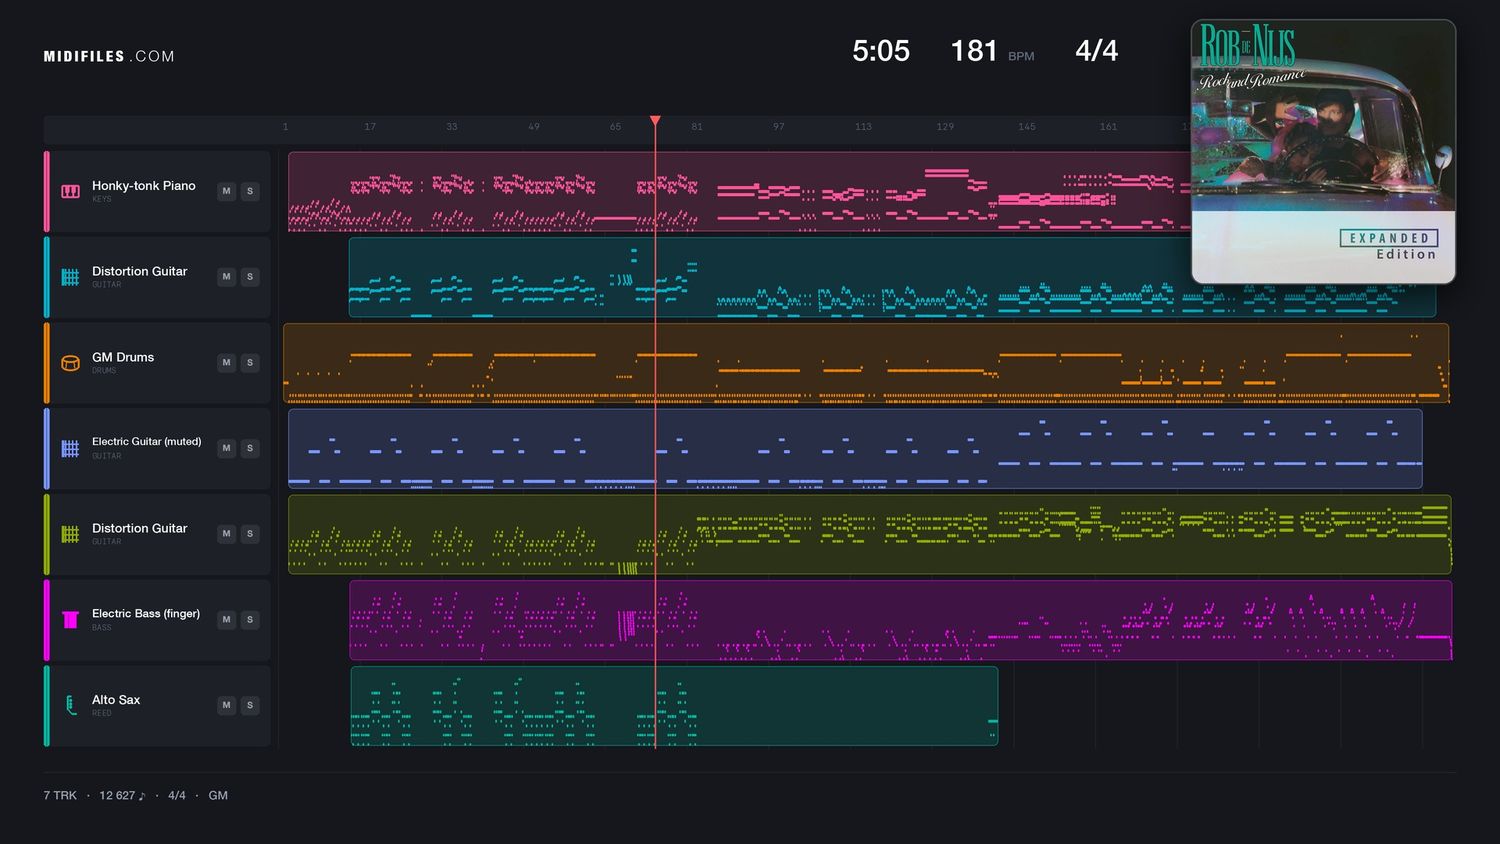1500x844 pixels.
Task: Solo the Honky-tonk Piano track
Action: click(x=250, y=191)
